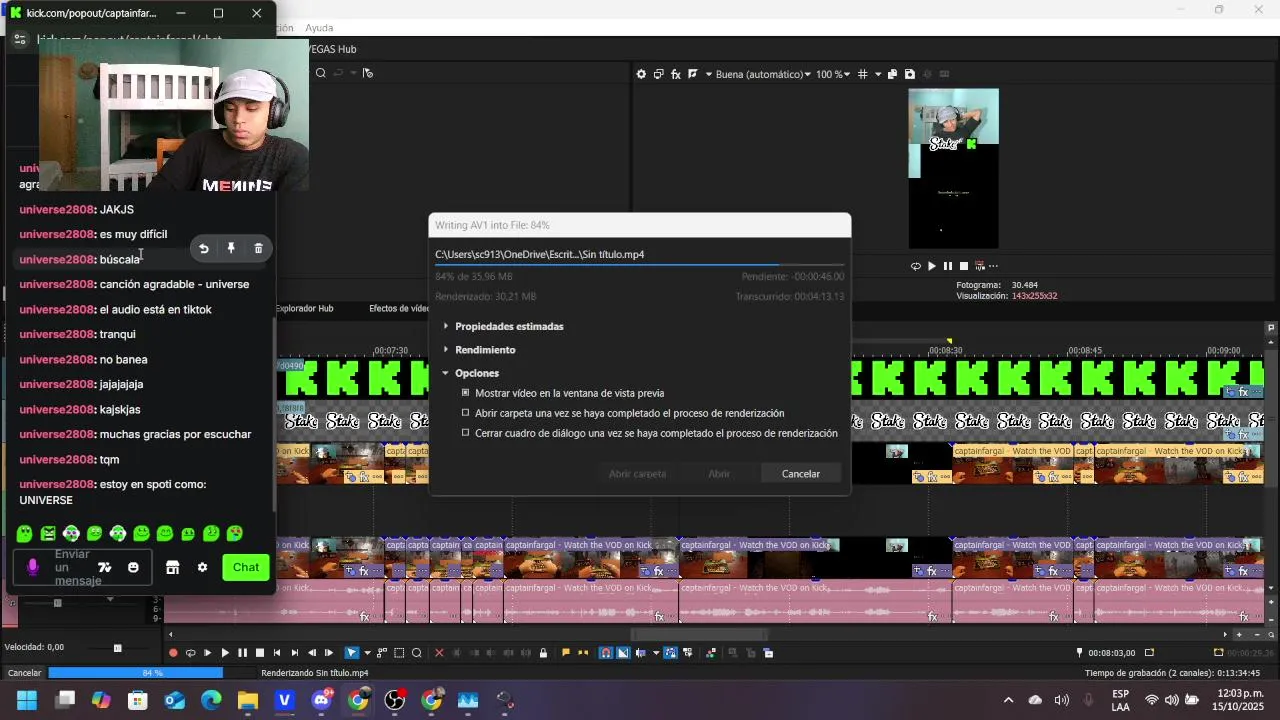Click Cancelar button in render dialog
Viewport: 1280px width, 720px height.
pyautogui.click(x=801, y=474)
